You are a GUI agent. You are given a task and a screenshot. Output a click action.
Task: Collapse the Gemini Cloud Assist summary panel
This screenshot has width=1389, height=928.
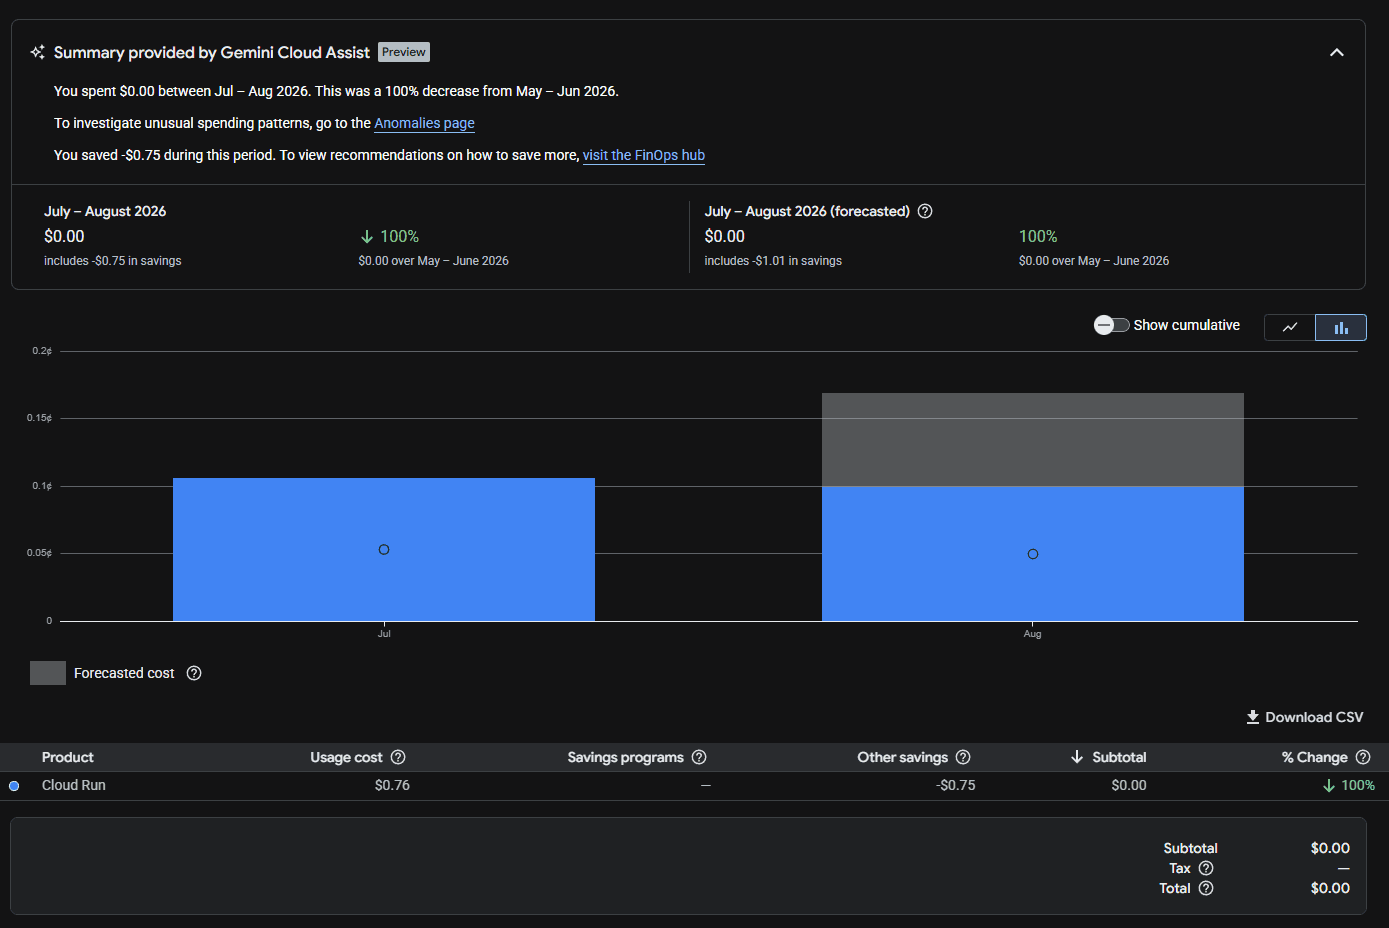coord(1336,52)
